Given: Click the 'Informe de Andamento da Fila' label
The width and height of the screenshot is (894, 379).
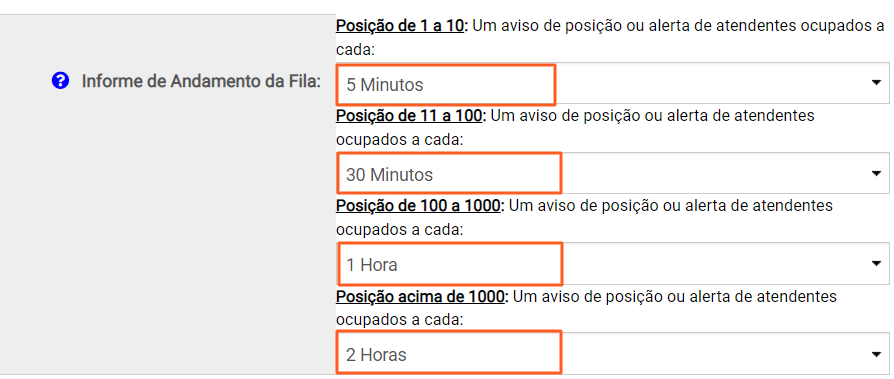Looking at the screenshot, I should [201, 81].
